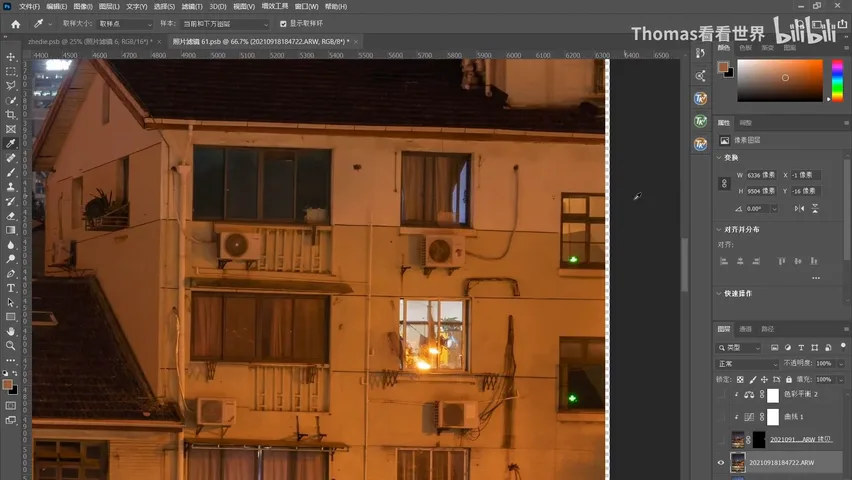Screen dimensions: 852x480
Task: Switch to the 通道 tab
Action: [x=745, y=329]
